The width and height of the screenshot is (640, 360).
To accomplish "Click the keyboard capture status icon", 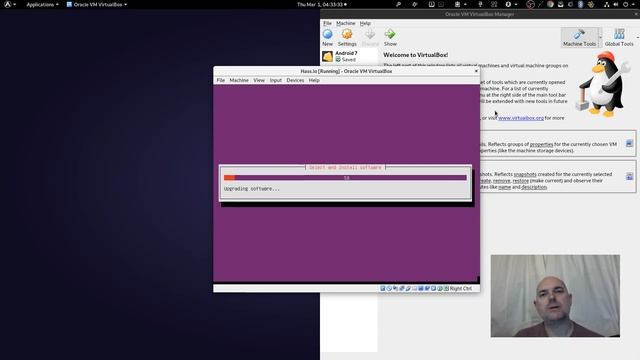I will coord(446,289).
